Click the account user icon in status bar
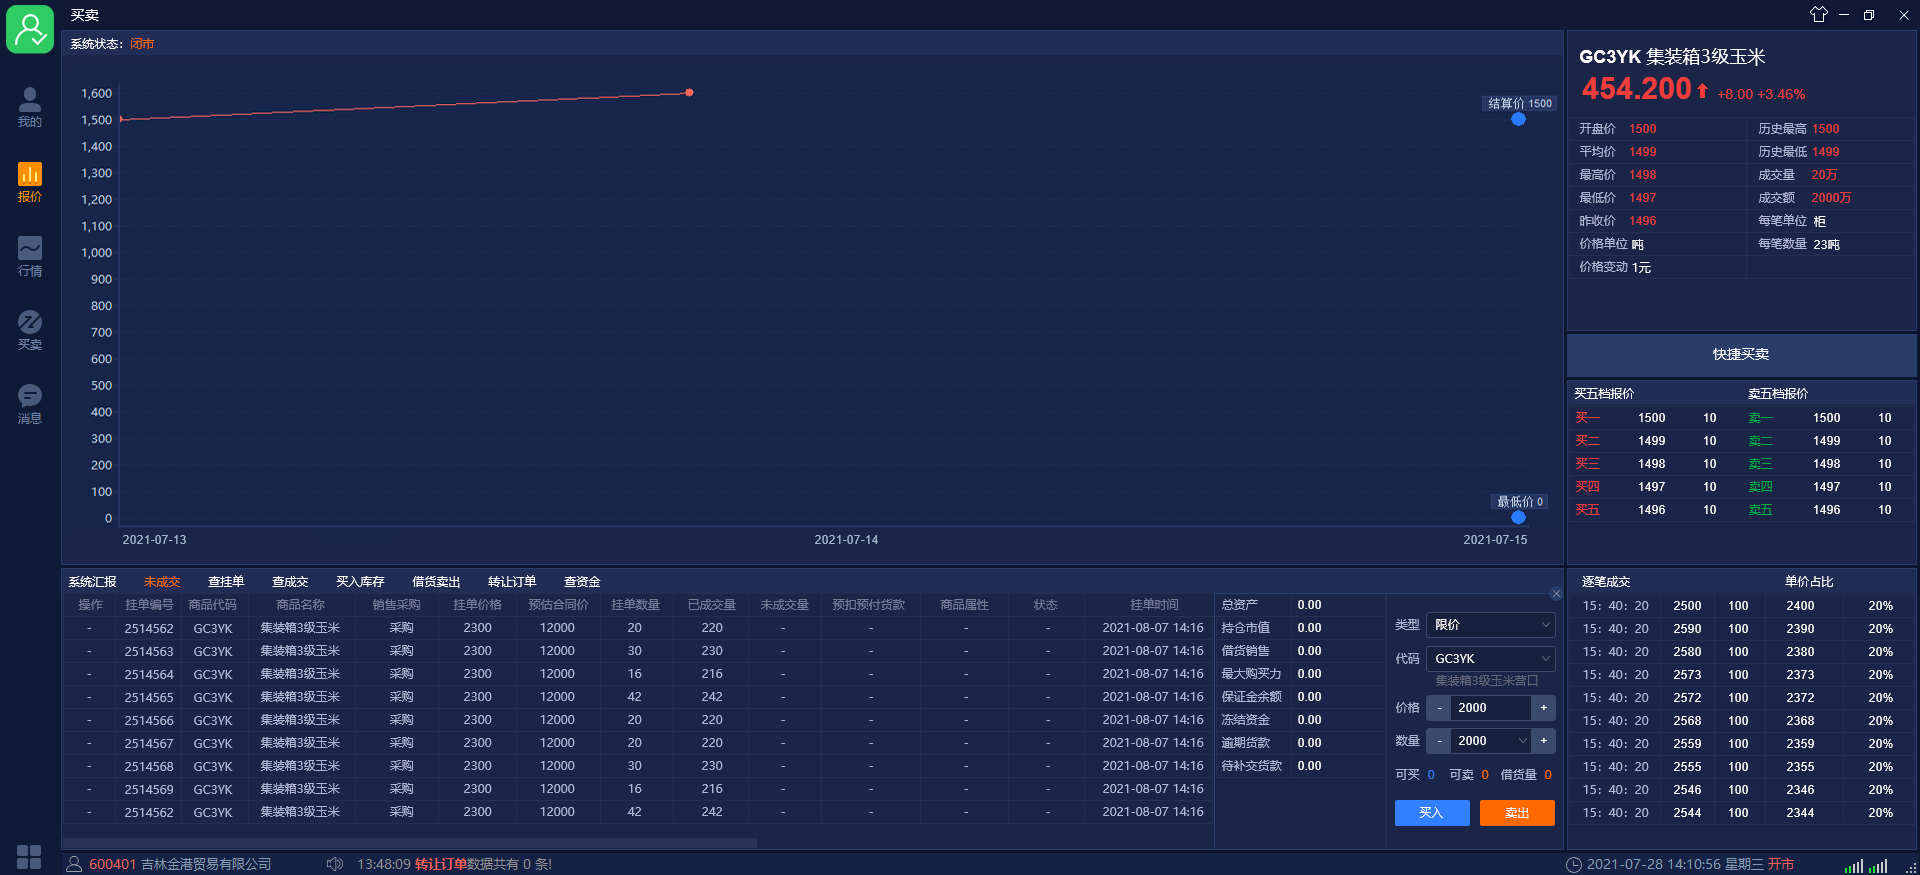 [74, 864]
